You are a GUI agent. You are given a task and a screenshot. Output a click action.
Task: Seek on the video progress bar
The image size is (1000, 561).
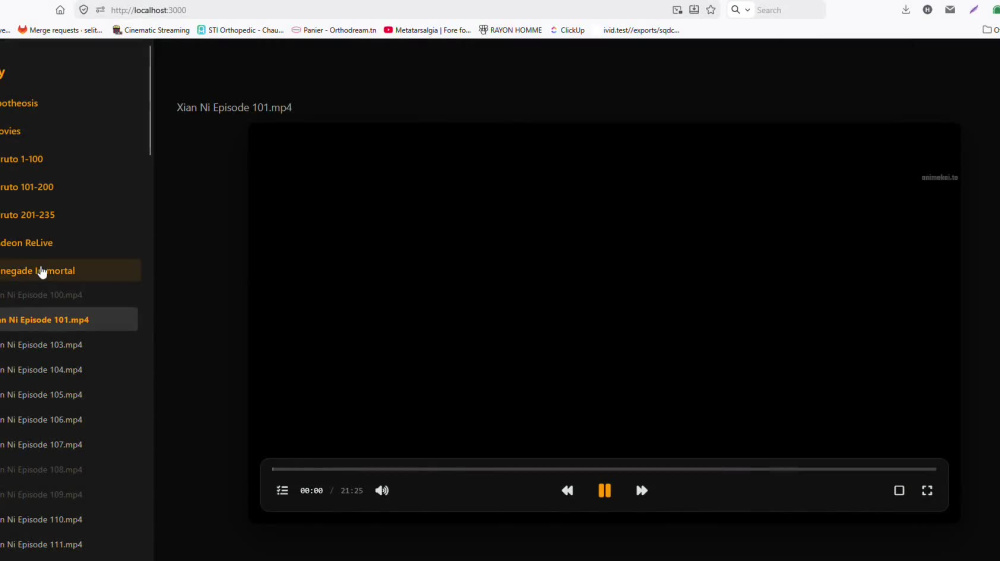(x=604, y=469)
